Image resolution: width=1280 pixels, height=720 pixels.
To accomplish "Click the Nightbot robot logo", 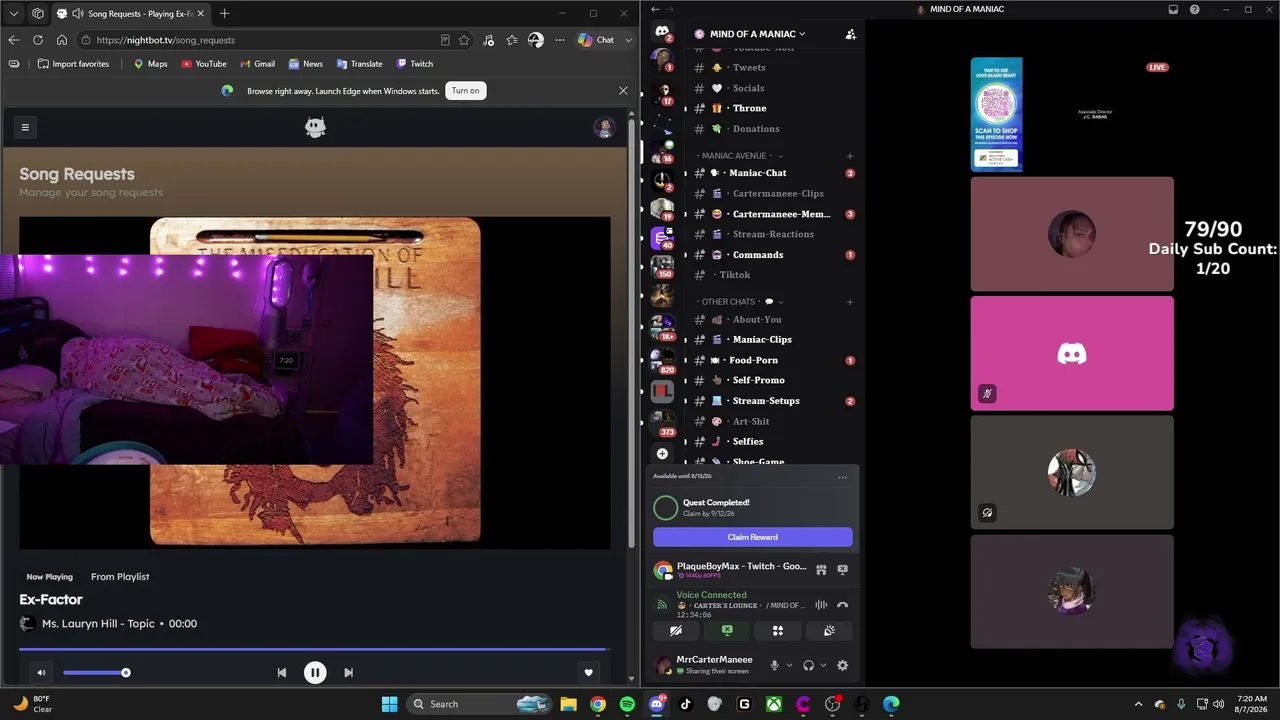I will [315, 127].
